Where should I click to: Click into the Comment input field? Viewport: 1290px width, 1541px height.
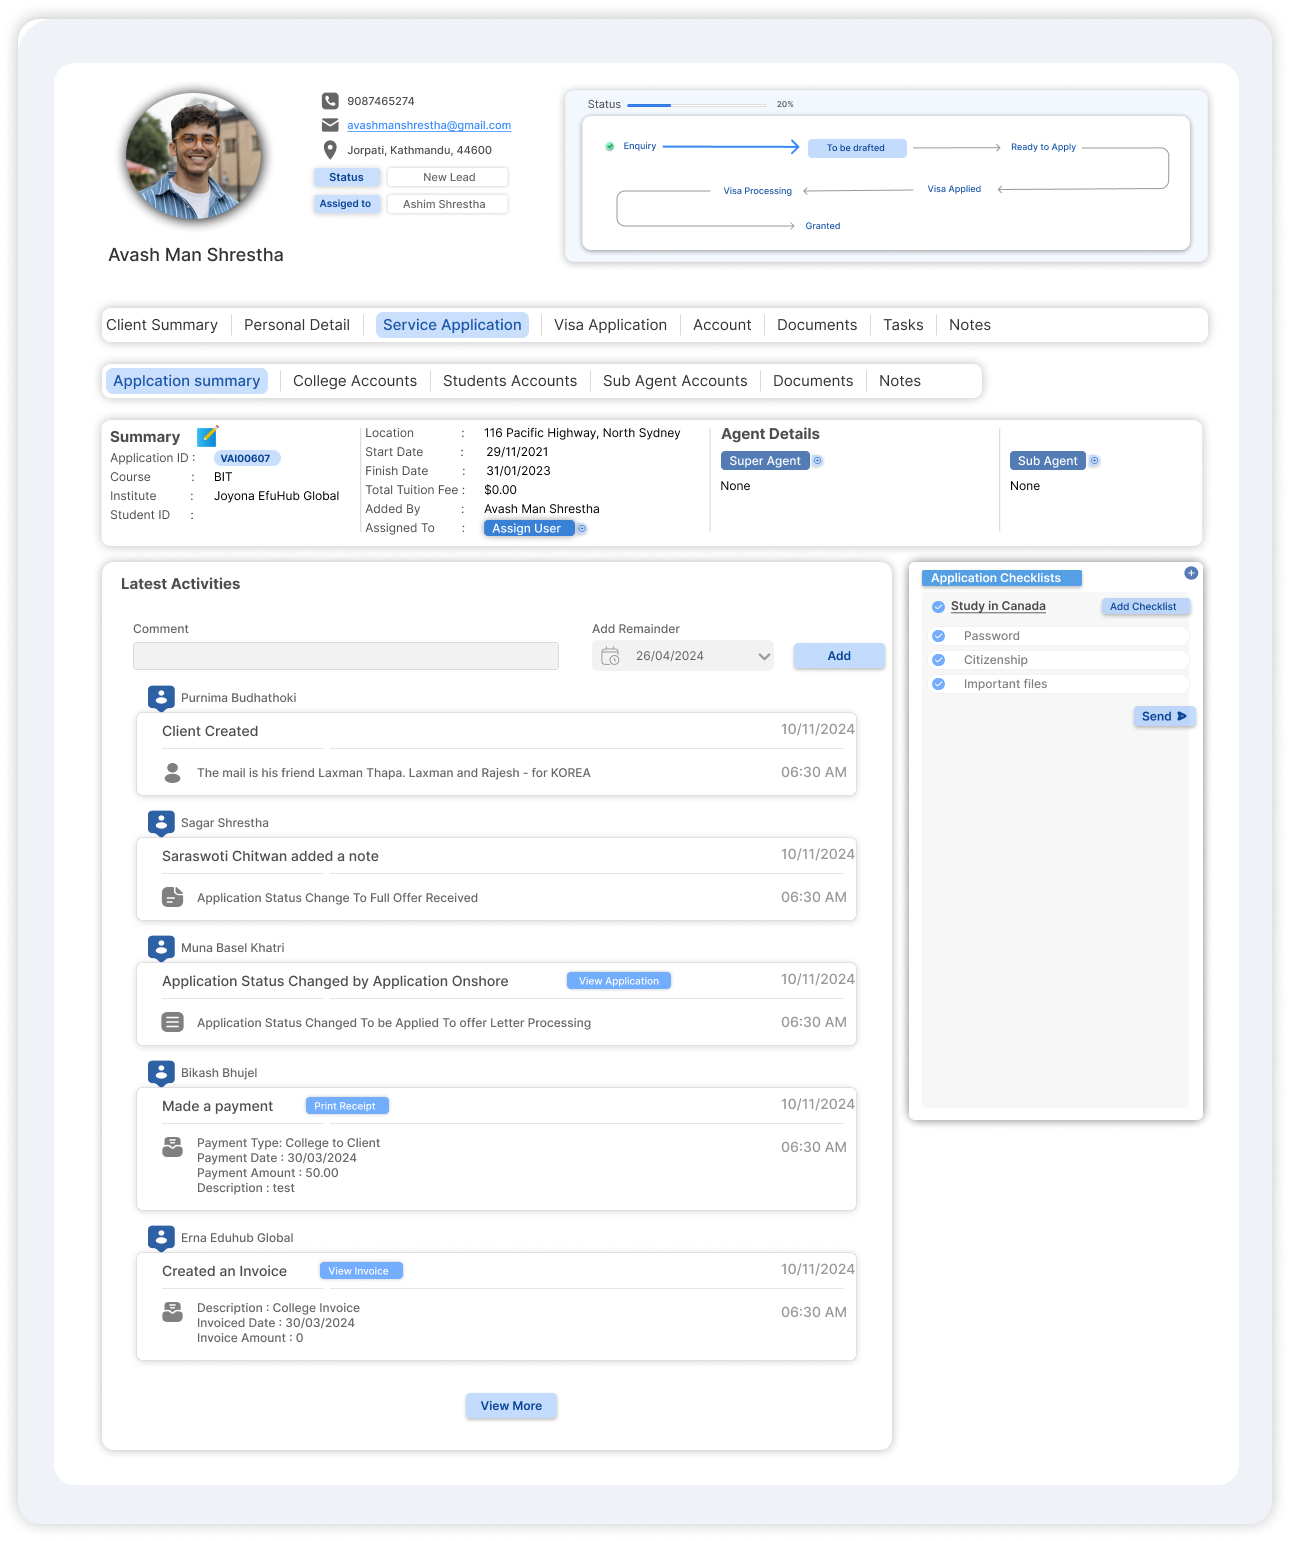click(x=345, y=656)
